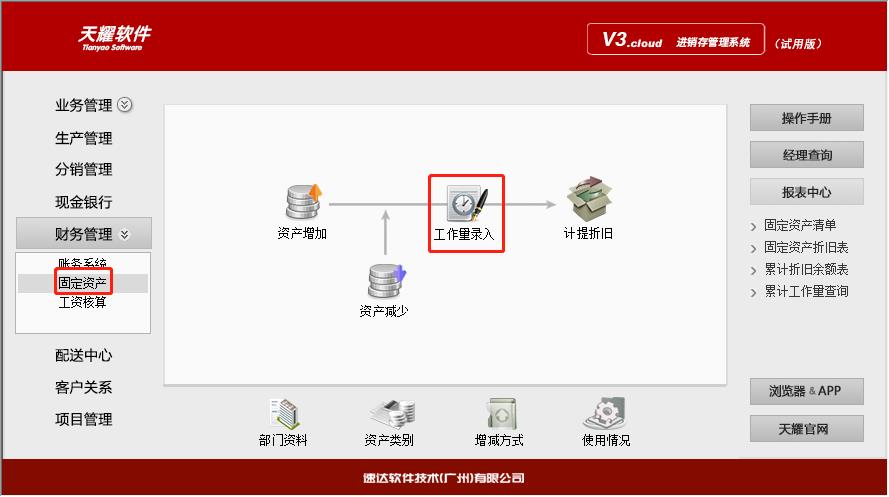Expand the 业务管理 chevron
889x497 pixels.
click(125, 105)
